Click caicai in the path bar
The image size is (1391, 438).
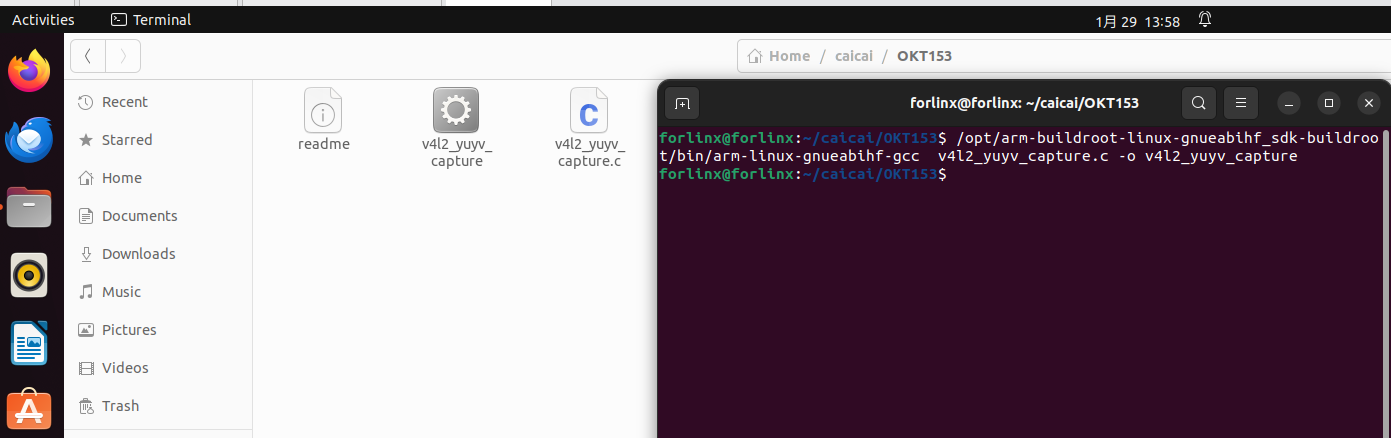(x=854, y=56)
